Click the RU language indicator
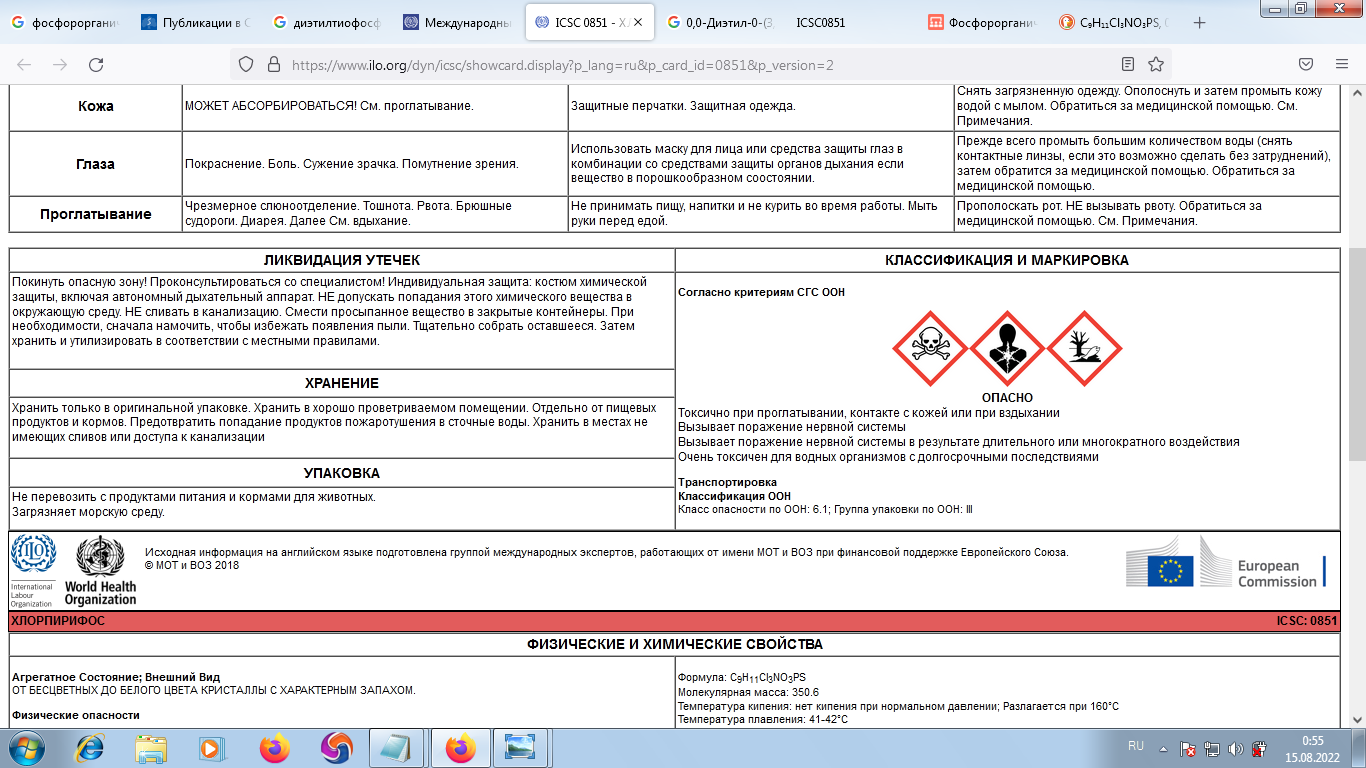The height and width of the screenshot is (768, 1366). coord(1136,746)
